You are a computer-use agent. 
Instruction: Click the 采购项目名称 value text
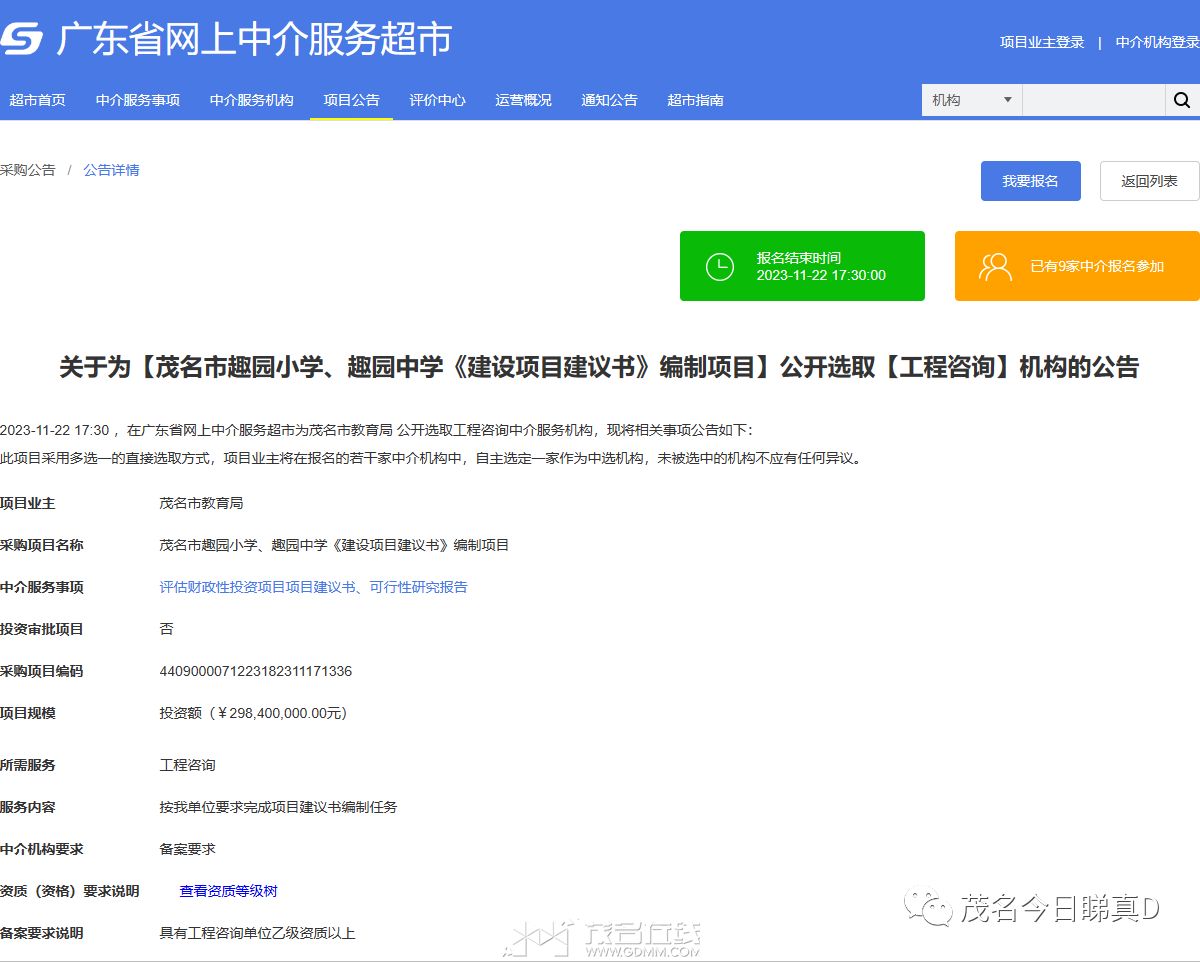tap(334, 545)
